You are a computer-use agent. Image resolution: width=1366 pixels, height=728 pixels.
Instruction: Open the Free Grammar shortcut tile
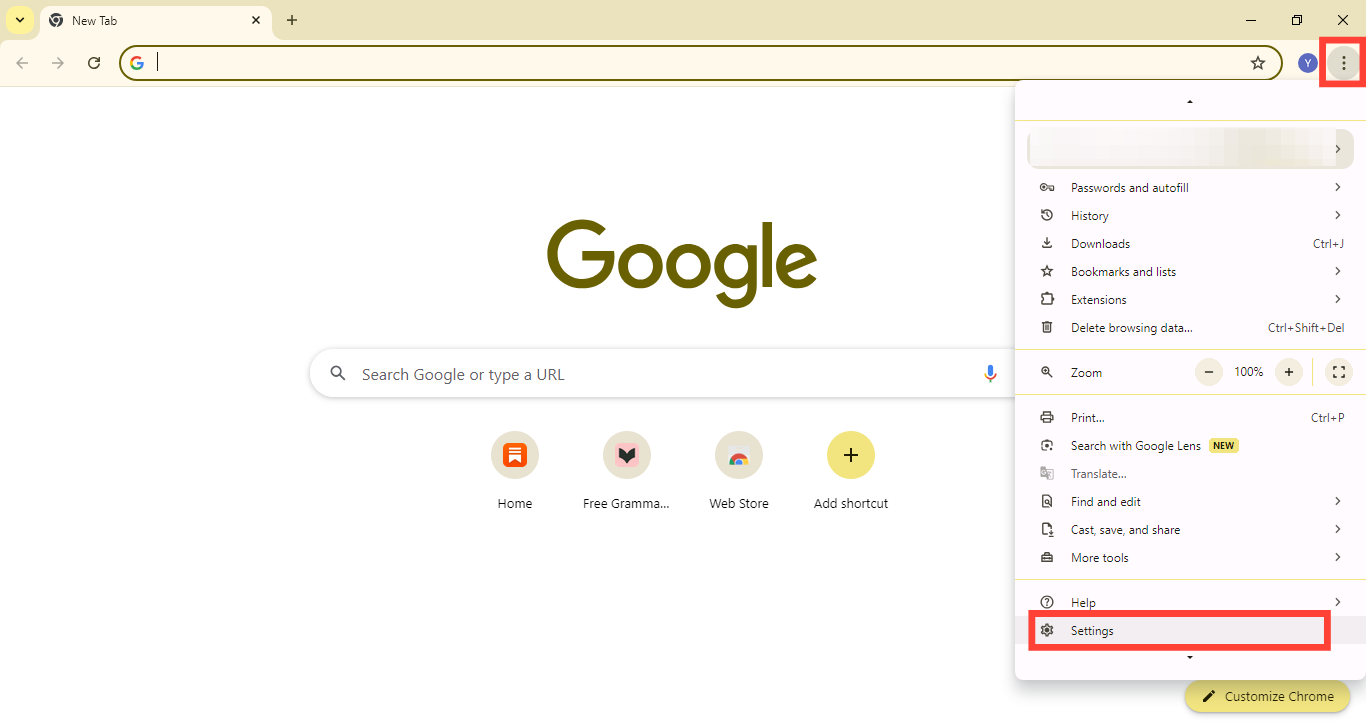[x=627, y=470]
